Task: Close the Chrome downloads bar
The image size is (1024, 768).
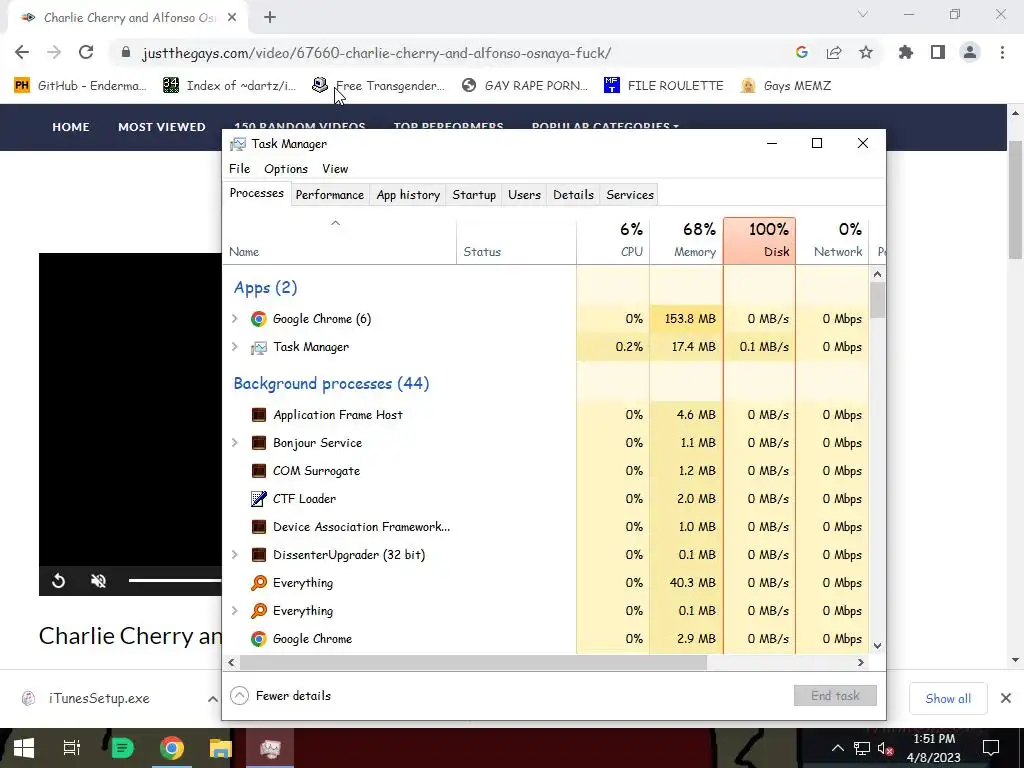Action: tap(1006, 699)
